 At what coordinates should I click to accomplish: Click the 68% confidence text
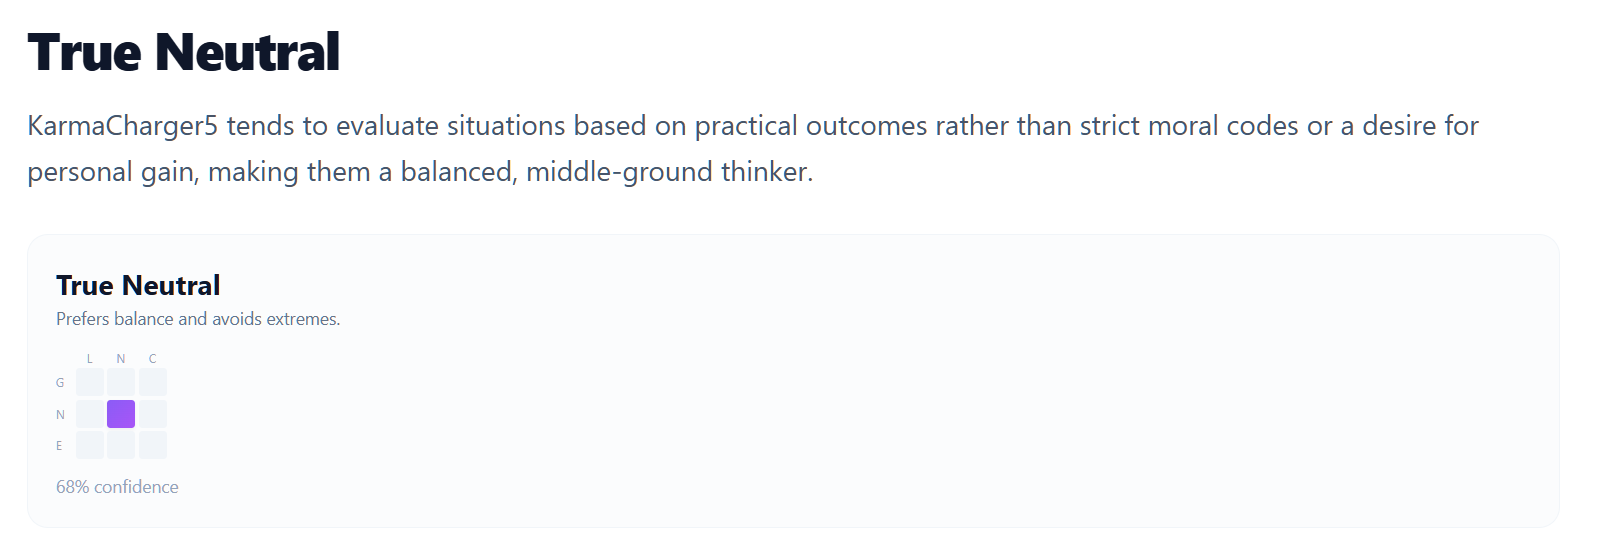[x=117, y=487]
